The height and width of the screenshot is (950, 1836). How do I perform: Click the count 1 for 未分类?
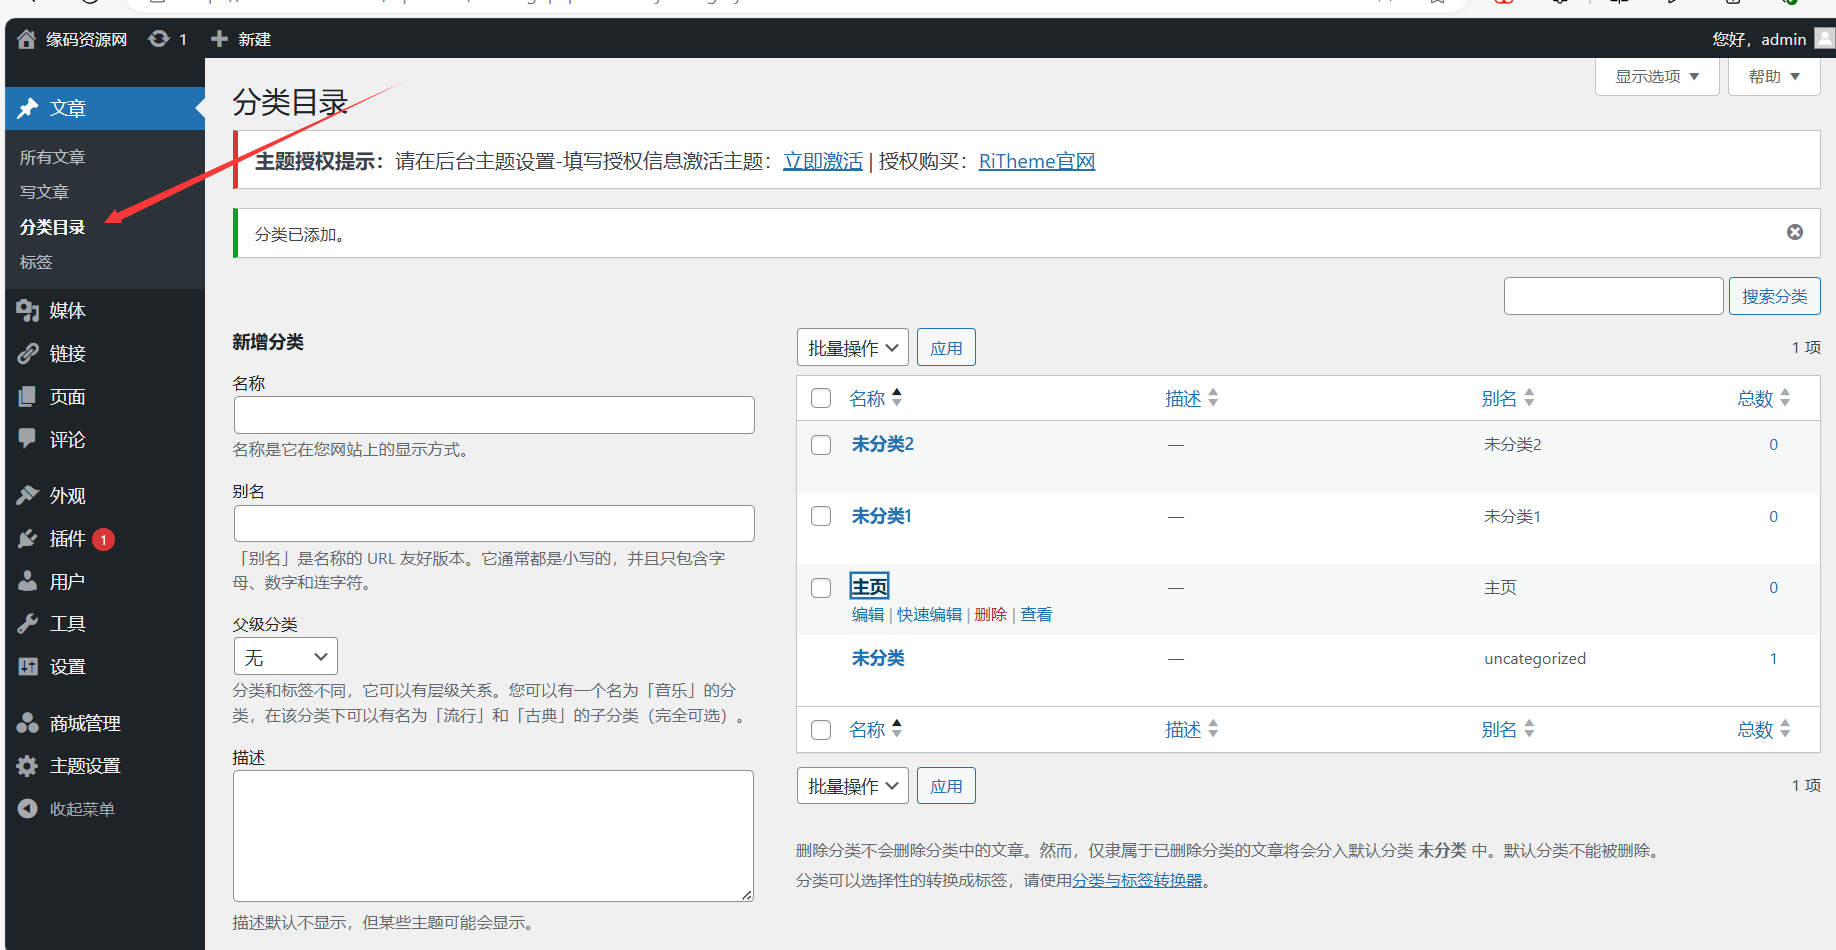tap(1773, 658)
